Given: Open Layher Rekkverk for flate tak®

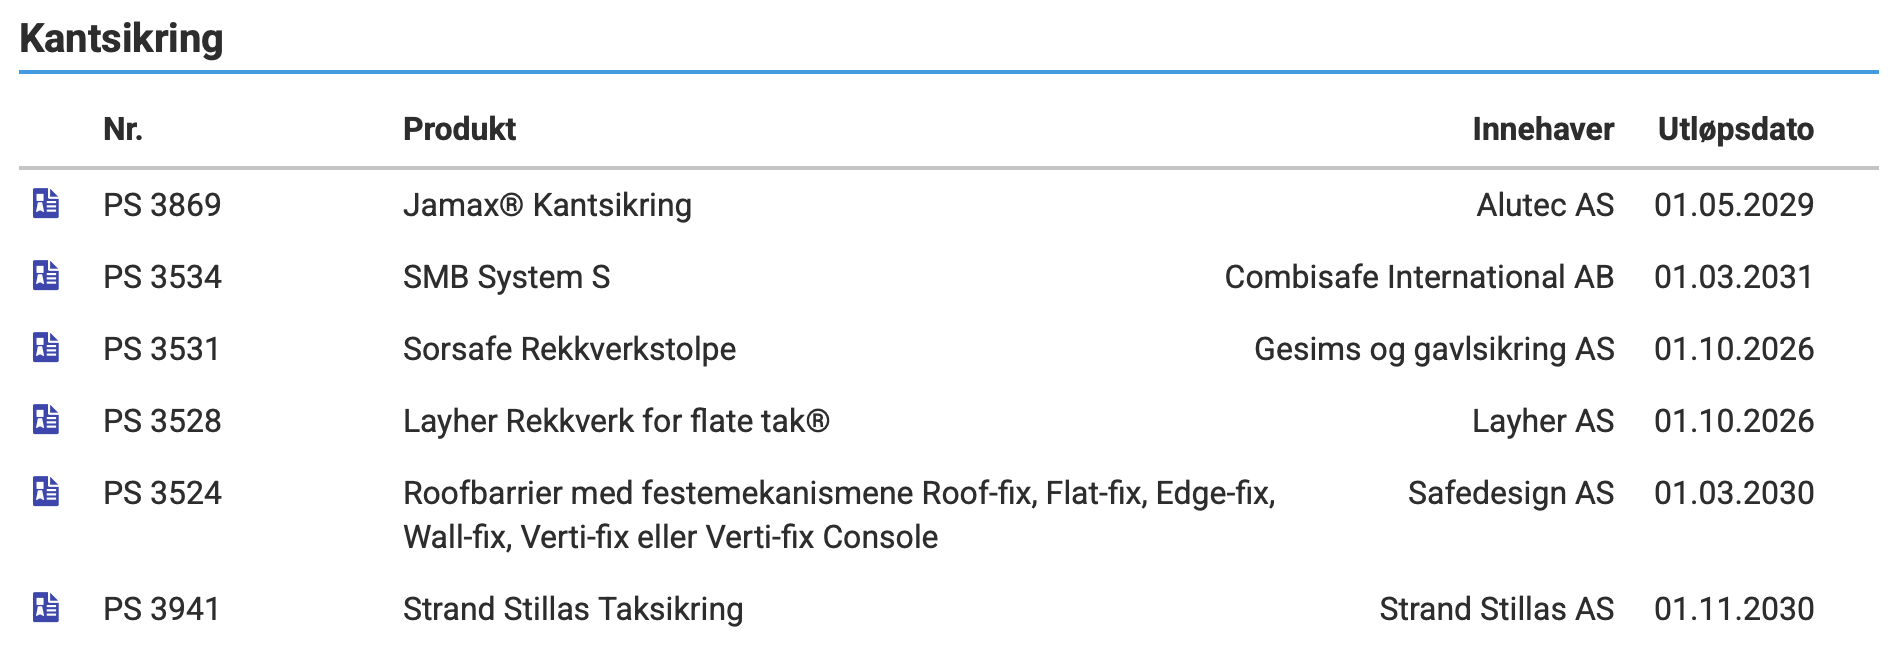Looking at the screenshot, I should tap(616, 421).
